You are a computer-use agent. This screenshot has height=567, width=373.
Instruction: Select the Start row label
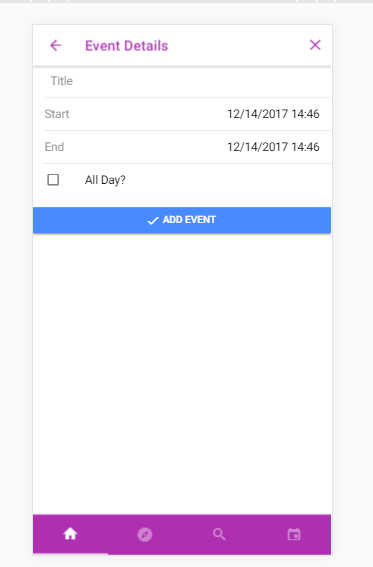(x=57, y=114)
